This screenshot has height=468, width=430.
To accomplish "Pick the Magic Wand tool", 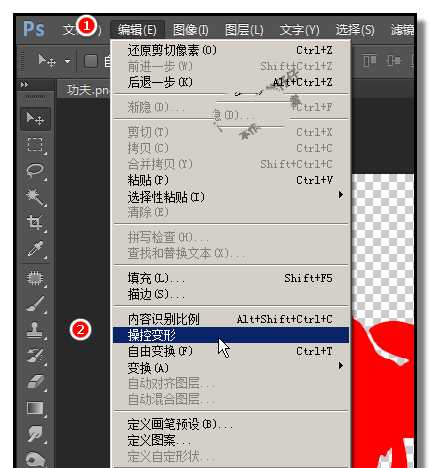I will click(x=35, y=197).
